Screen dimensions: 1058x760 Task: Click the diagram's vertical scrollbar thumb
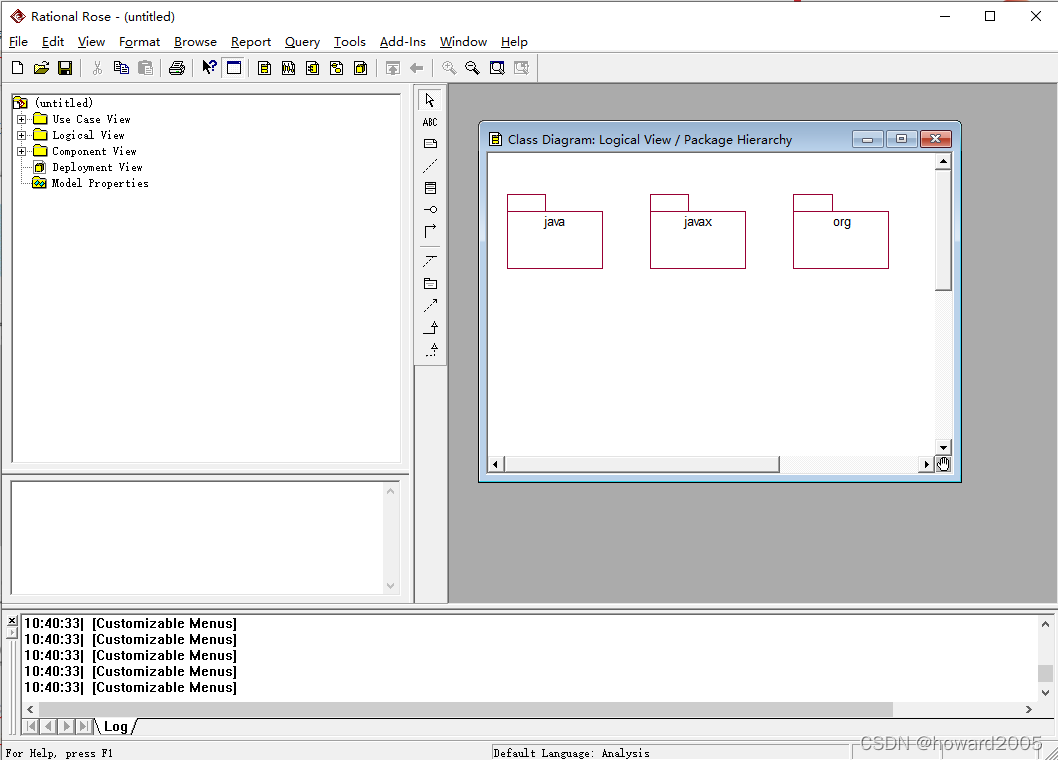pyautogui.click(x=943, y=229)
